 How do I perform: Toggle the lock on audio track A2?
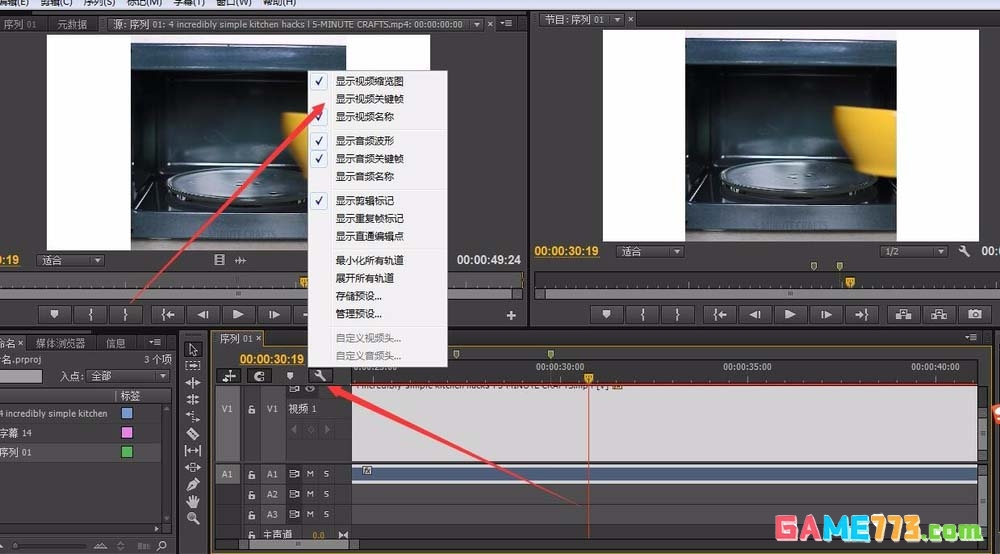tap(252, 495)
